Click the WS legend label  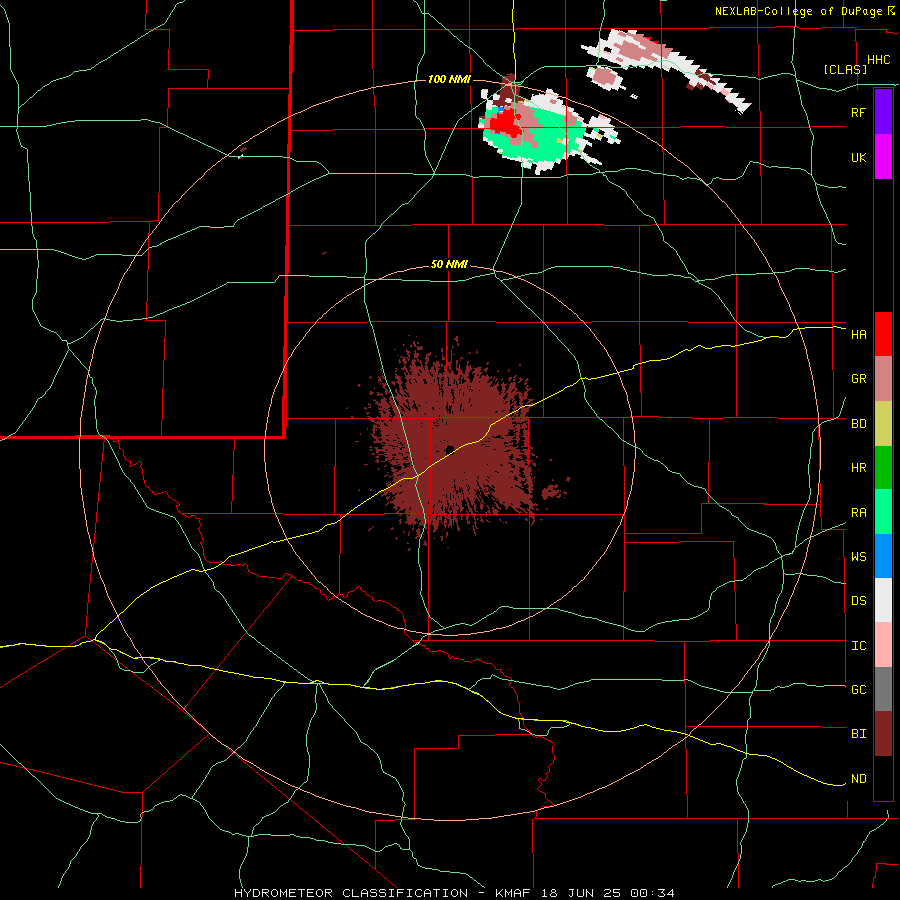pyautogui.click(x=859, y=557)
